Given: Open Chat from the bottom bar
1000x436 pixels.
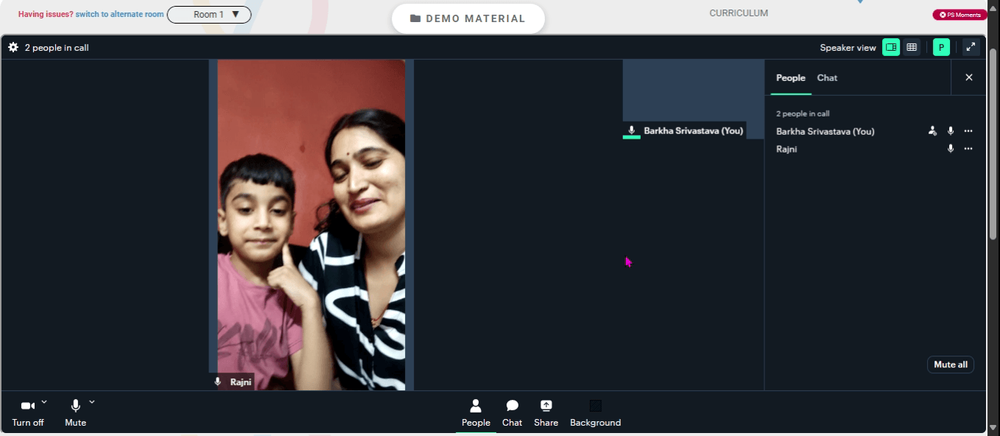Looking at the screenshot, I should pyautogui.click(x=512, y=413).
